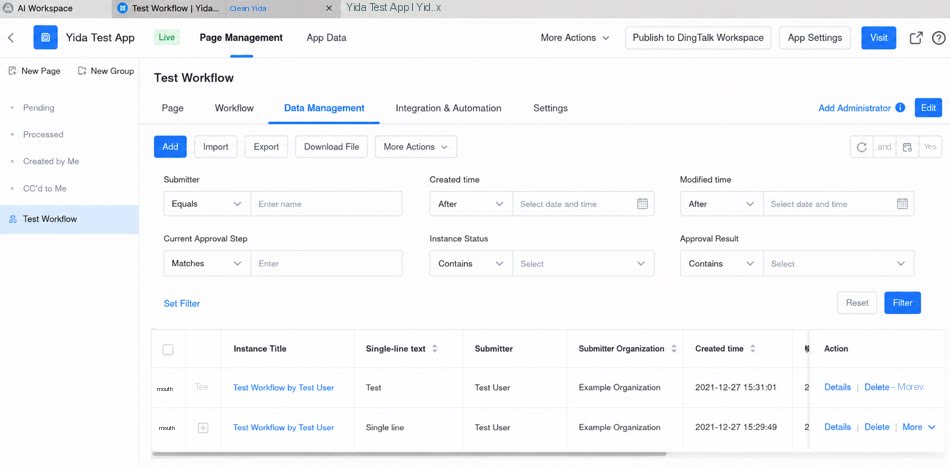The image size is (950, 466).
Task: Switch to the Workflow tab
Action: point(234,108)
